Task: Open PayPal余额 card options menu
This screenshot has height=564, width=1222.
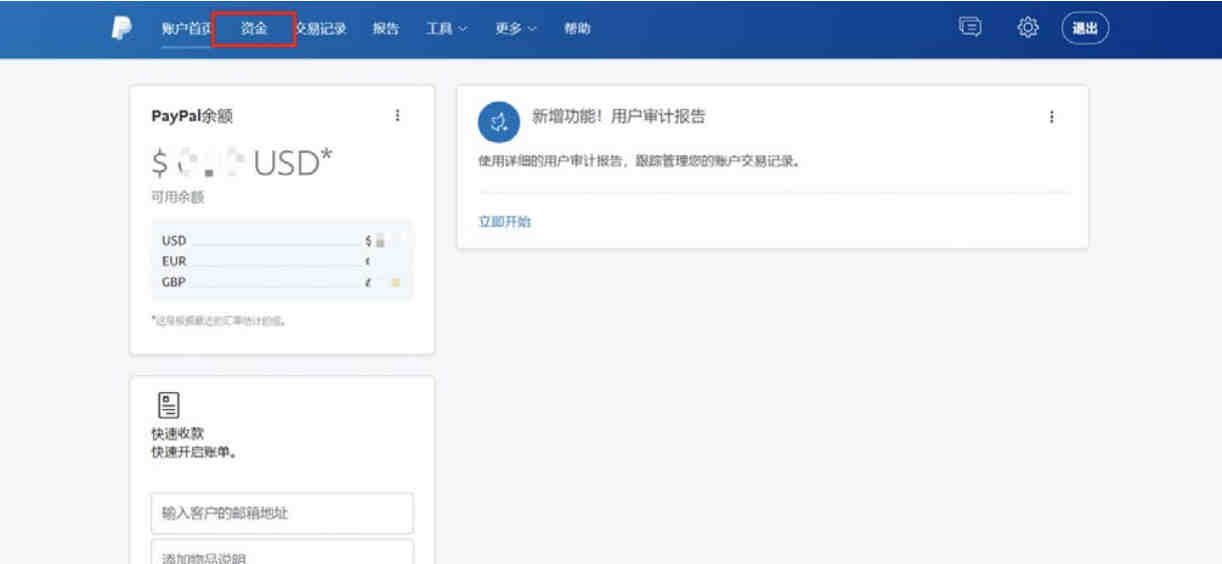Action: (397, 116)
